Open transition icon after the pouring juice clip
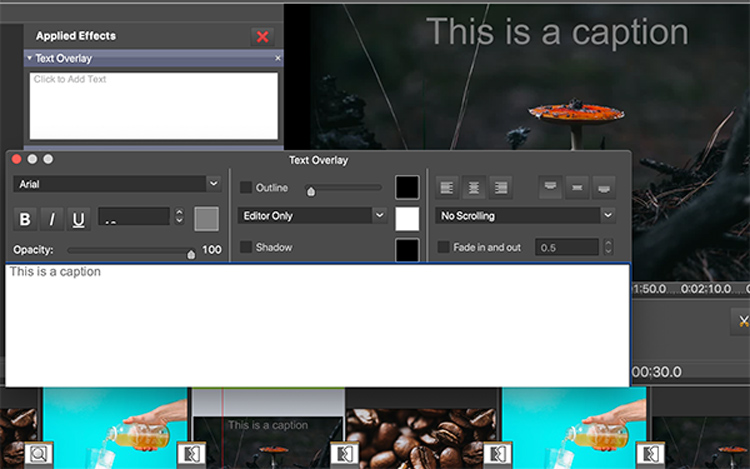The height and width of the screenshot is (469, 750). pos(191,454)
